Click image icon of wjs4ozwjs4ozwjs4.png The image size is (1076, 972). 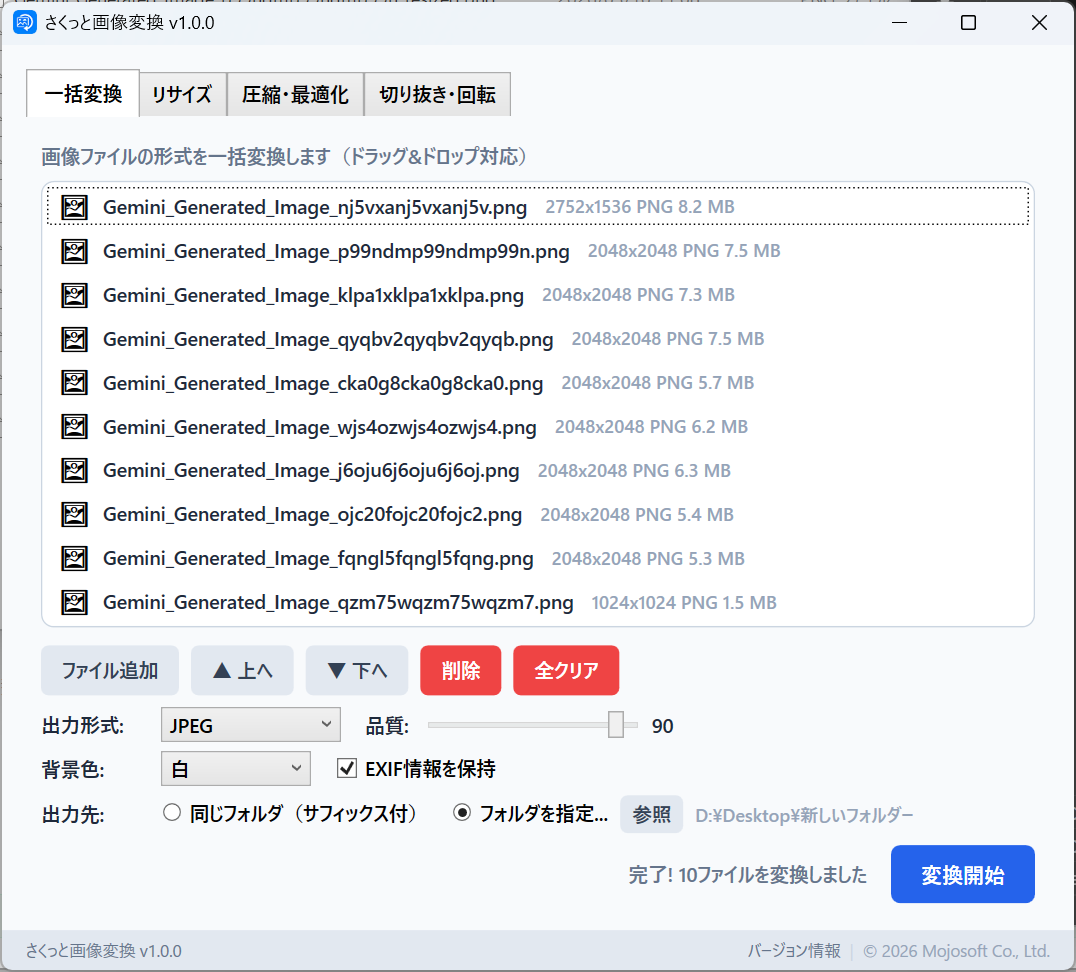click(74, 427)
